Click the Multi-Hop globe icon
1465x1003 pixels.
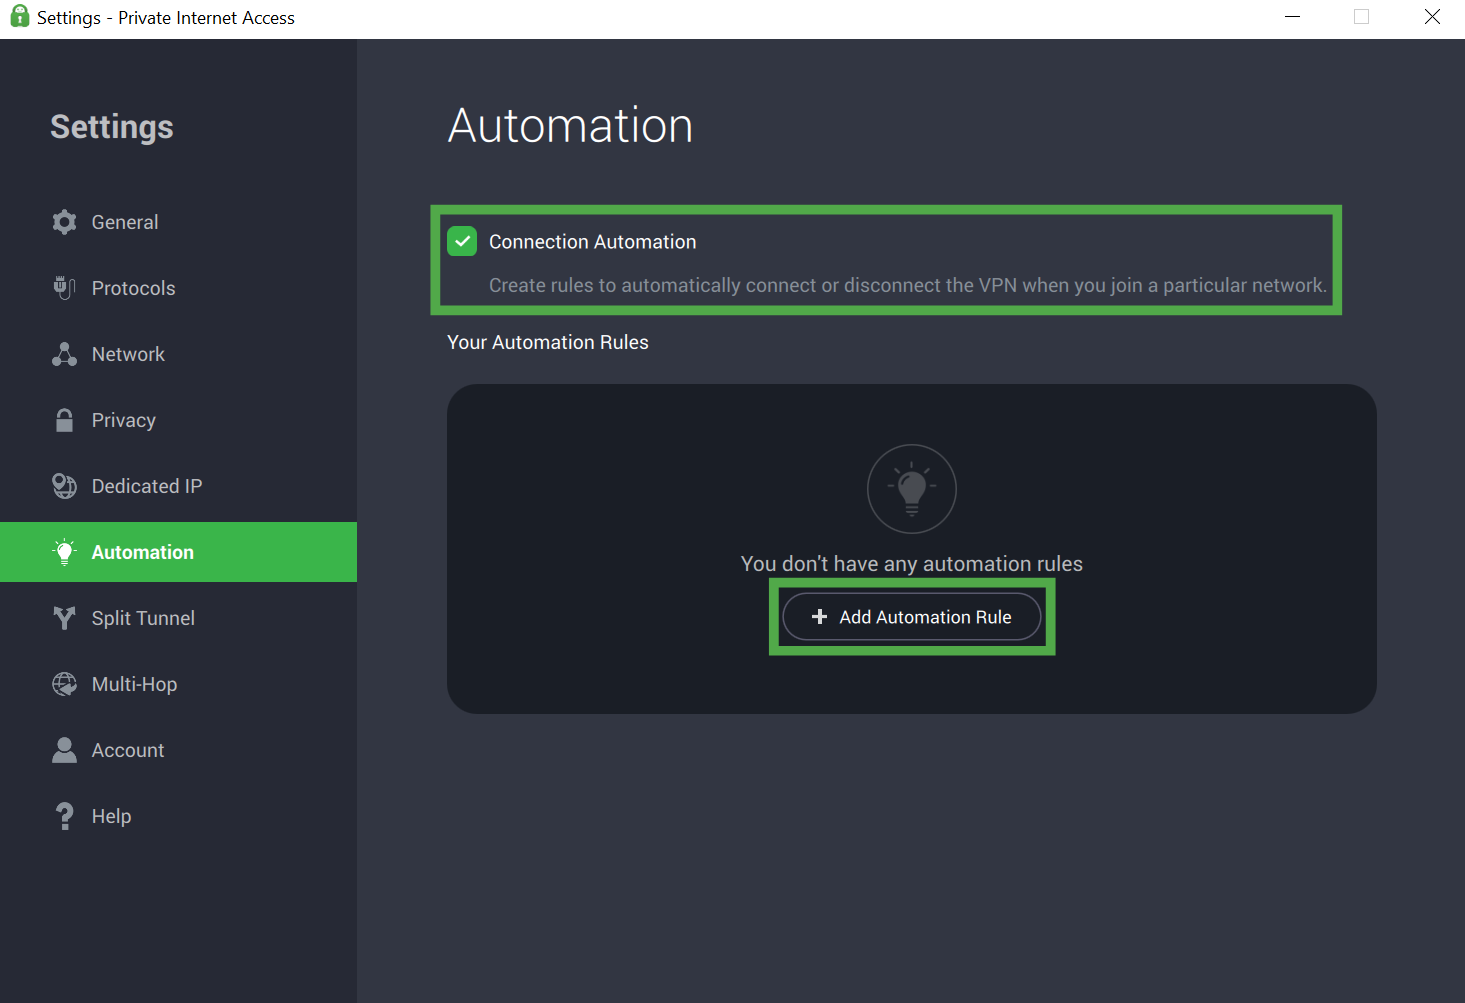(x=65, y=684)
